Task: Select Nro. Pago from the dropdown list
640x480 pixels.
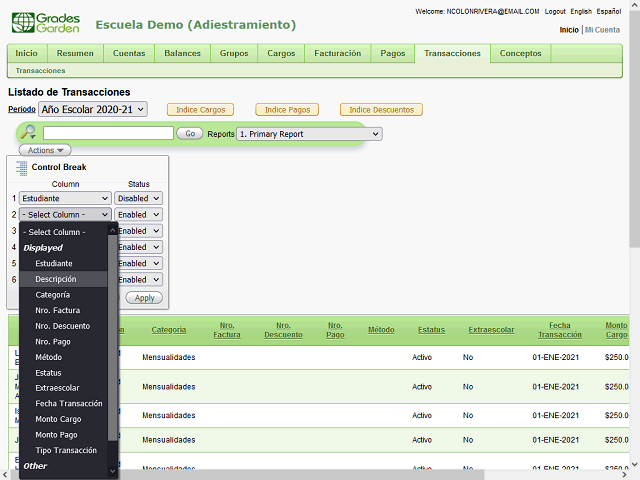Action: tap(63, 342)
